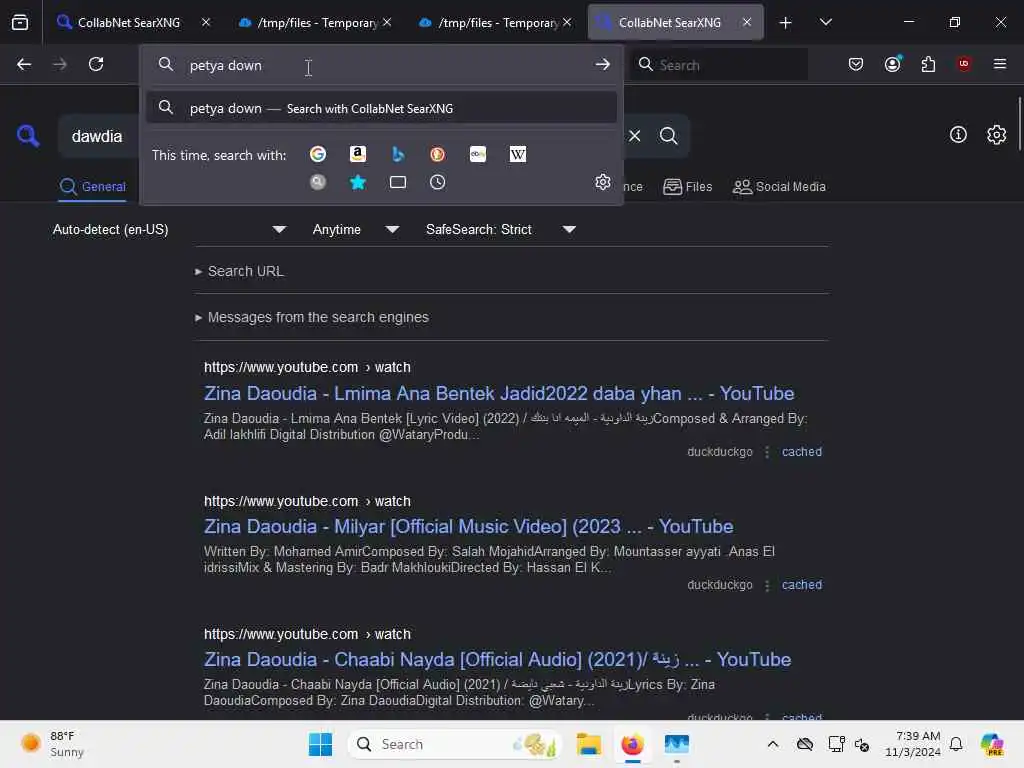Click the Firefox toolbar Search box
This screenshot has width=1024, height=768.
[719, 65]
